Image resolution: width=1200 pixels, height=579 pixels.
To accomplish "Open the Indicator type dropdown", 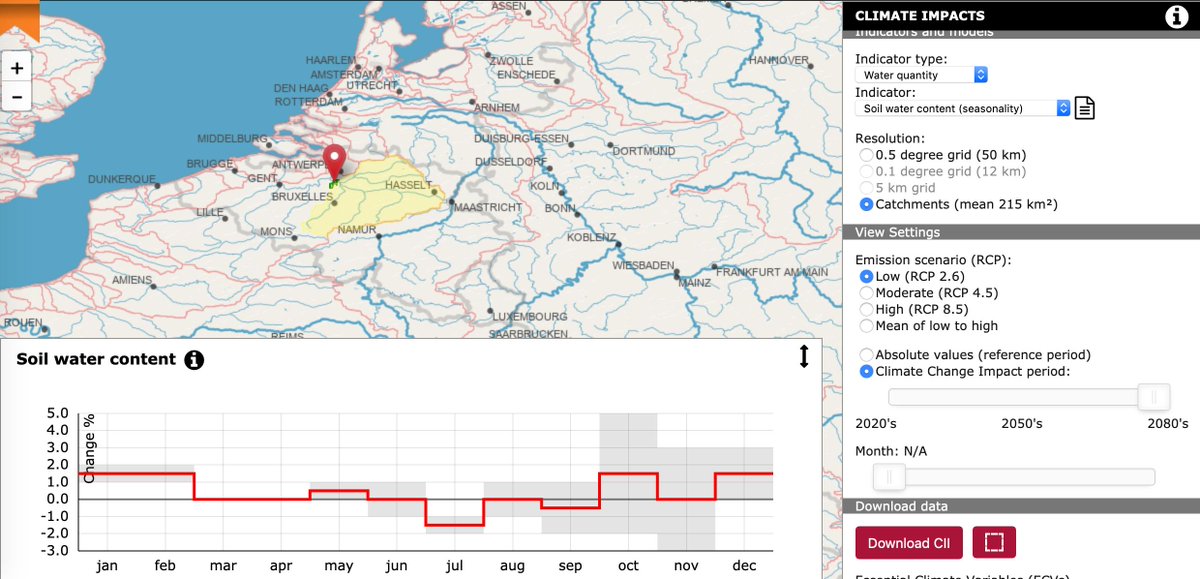I will 921,75.
